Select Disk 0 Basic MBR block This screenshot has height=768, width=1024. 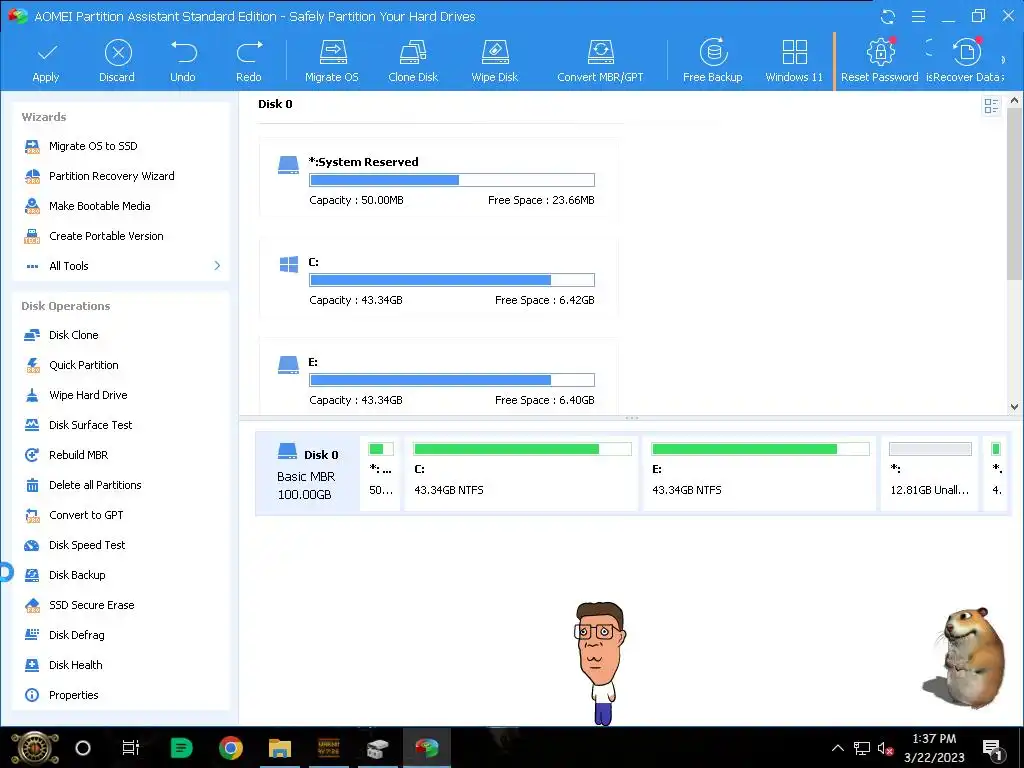click(306, 474)
